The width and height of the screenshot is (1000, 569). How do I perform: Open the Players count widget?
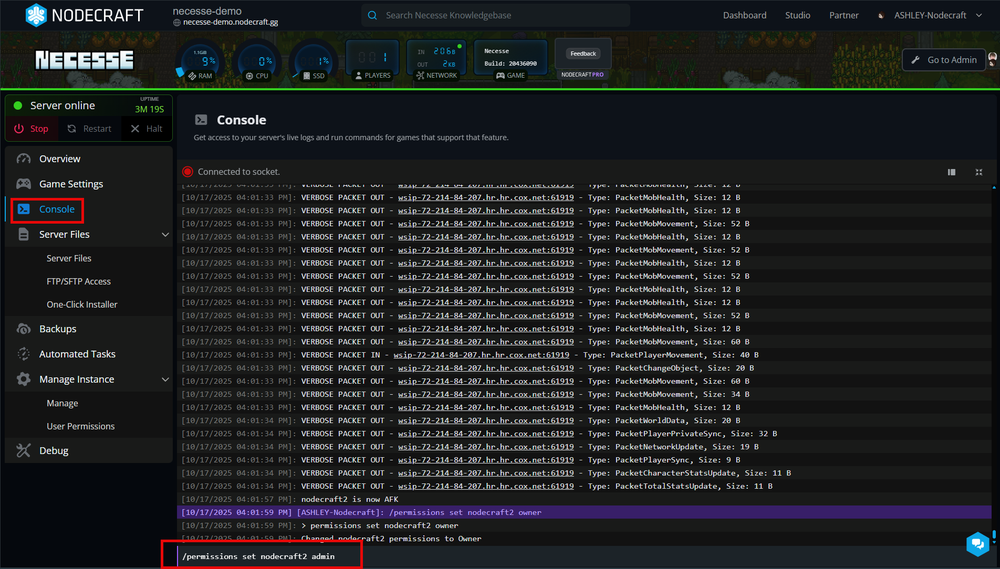click(372, 60)
